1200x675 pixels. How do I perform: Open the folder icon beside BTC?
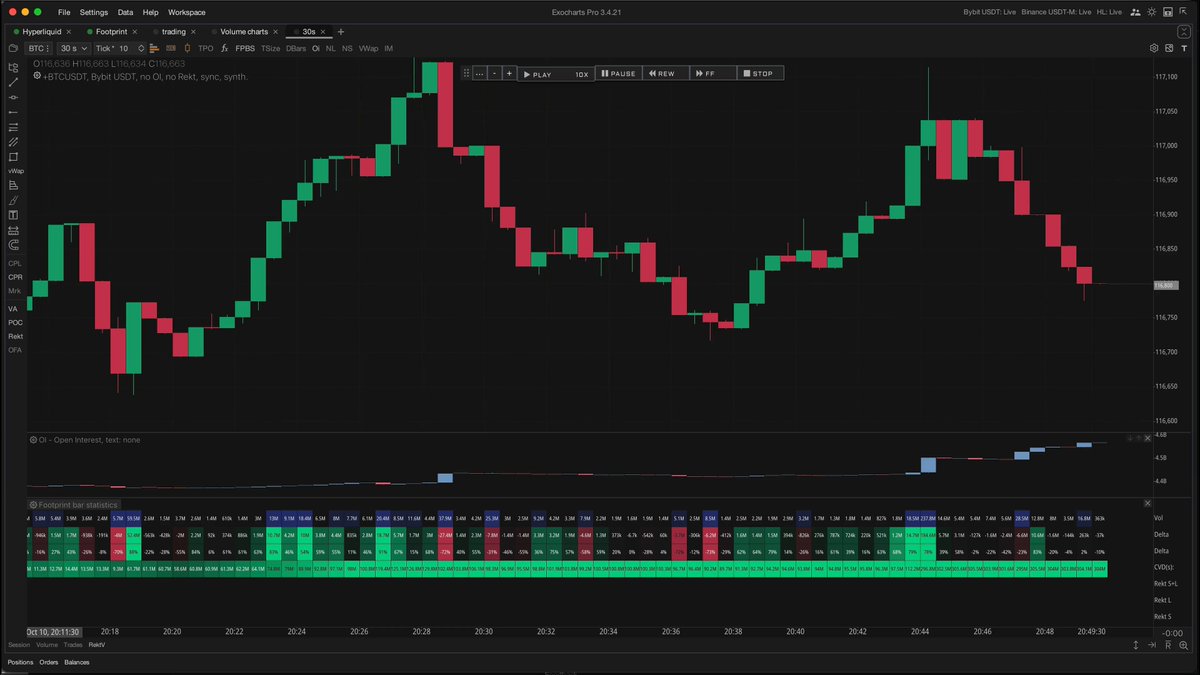13,48
